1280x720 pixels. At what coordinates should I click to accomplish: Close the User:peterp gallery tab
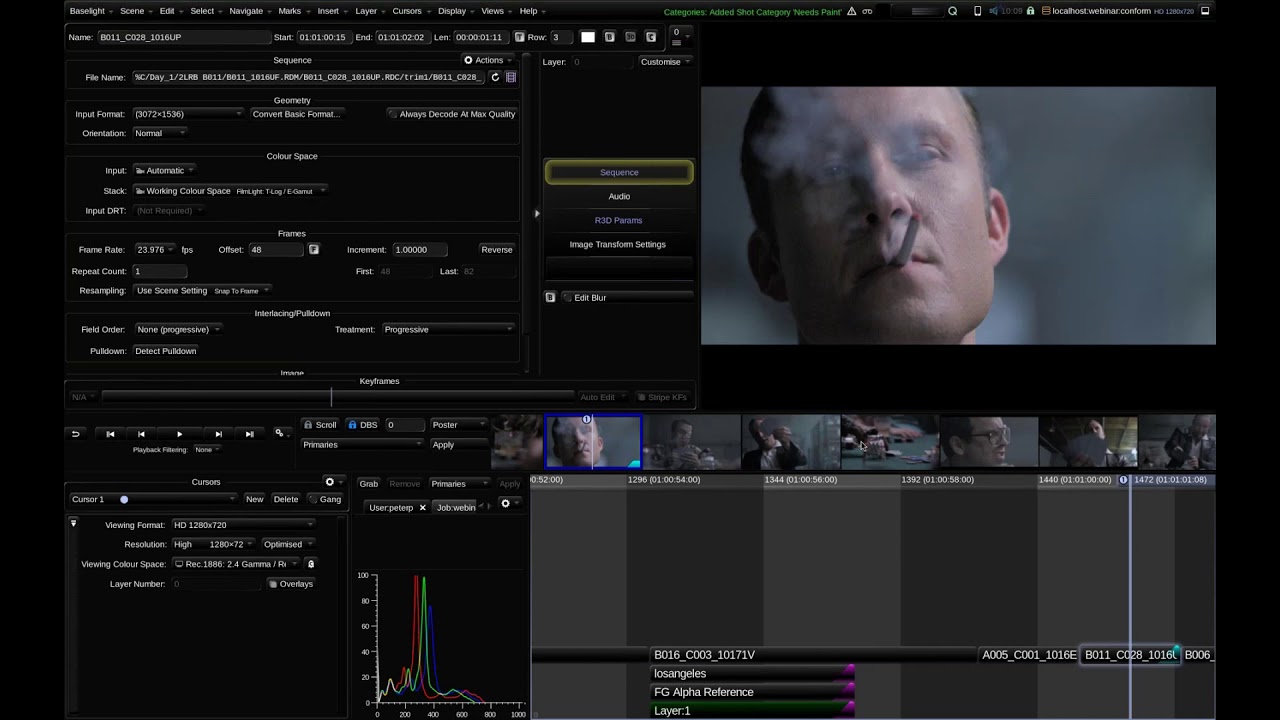point(422,507)
